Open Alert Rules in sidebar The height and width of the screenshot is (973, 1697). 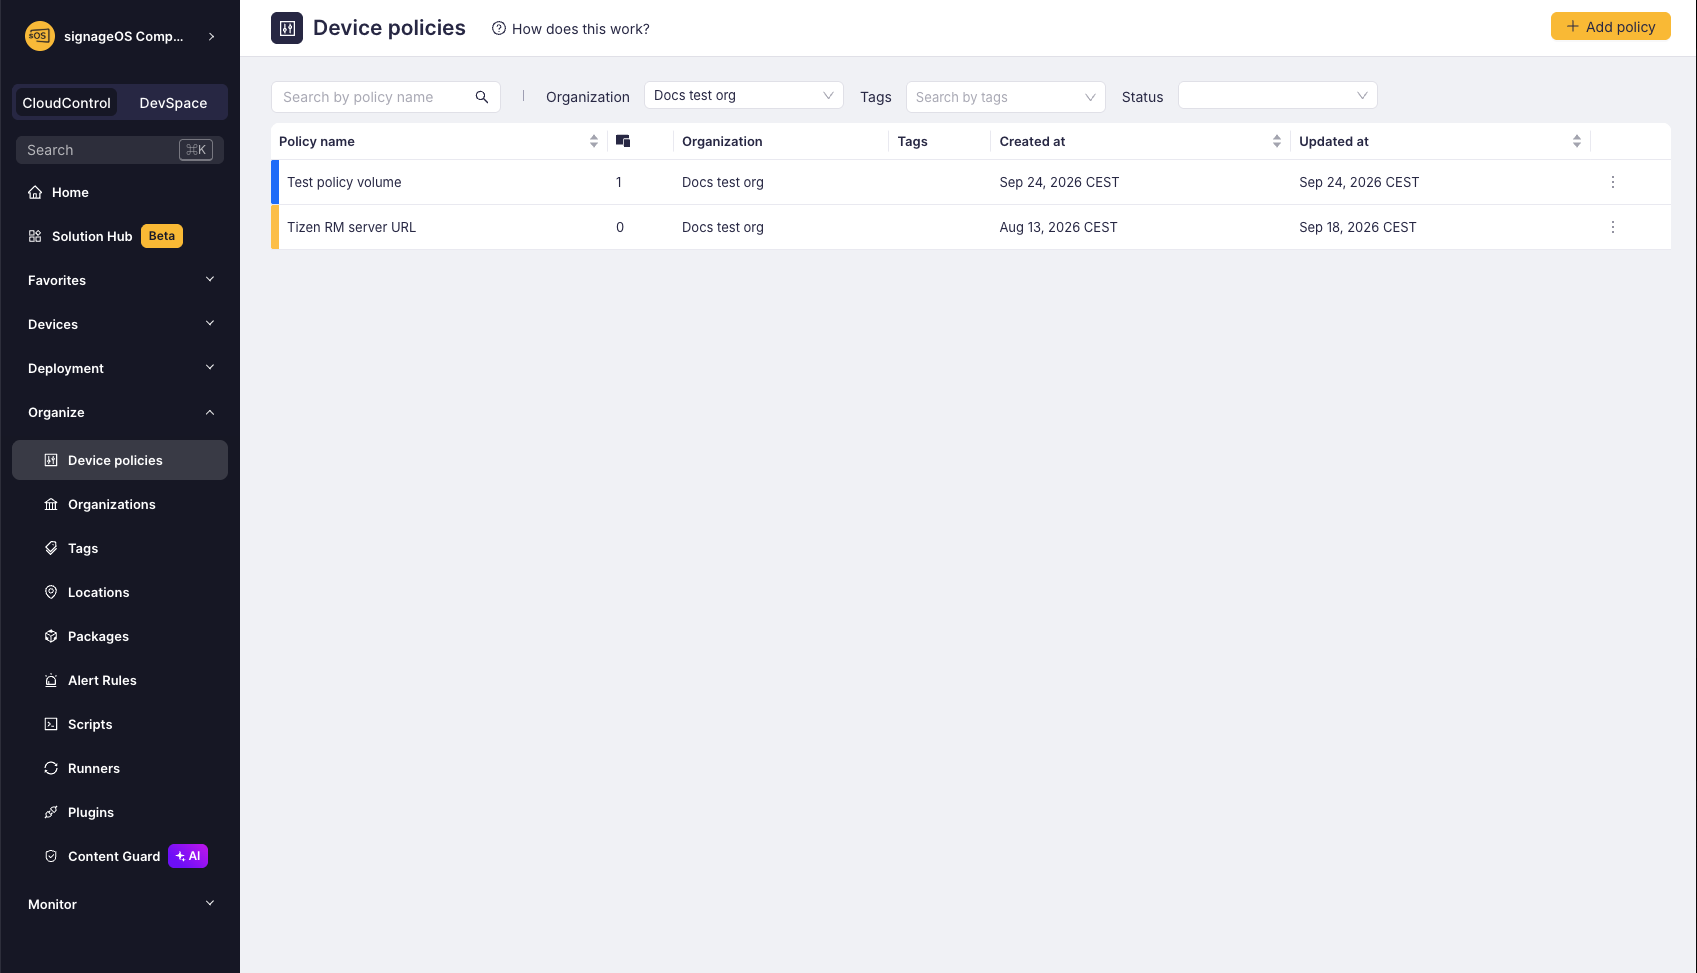click(120, 680)
